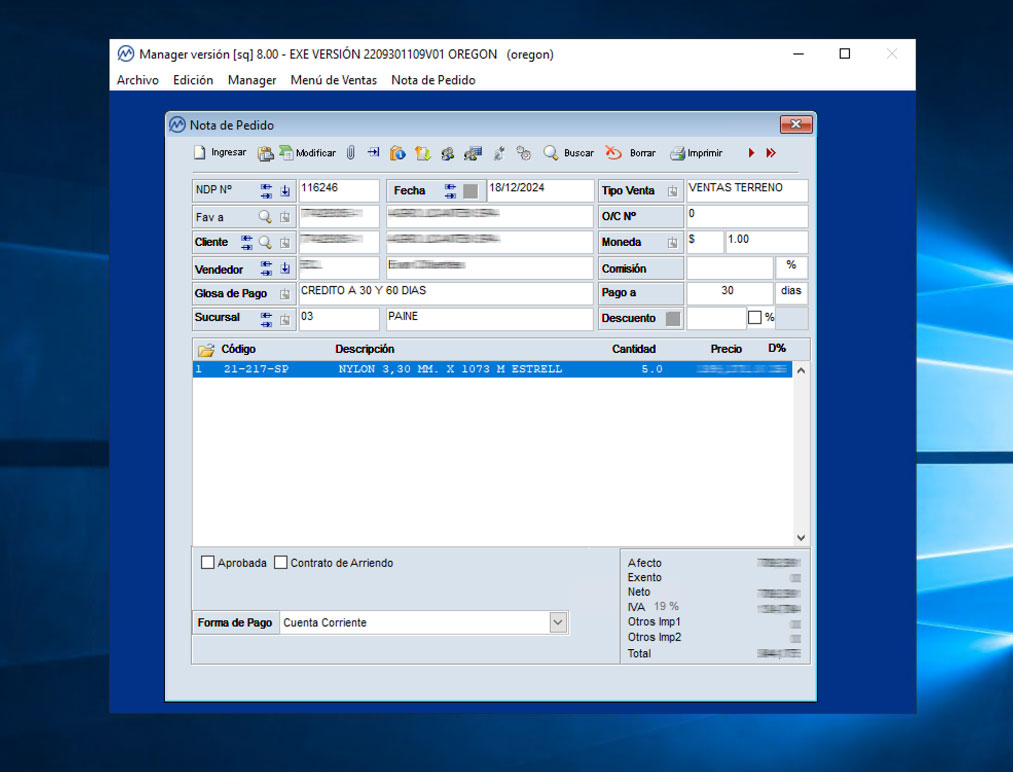This screenshot has width=1013, height=772.
Task: Click the open folder icon beside Código
Action: (206, 349)
